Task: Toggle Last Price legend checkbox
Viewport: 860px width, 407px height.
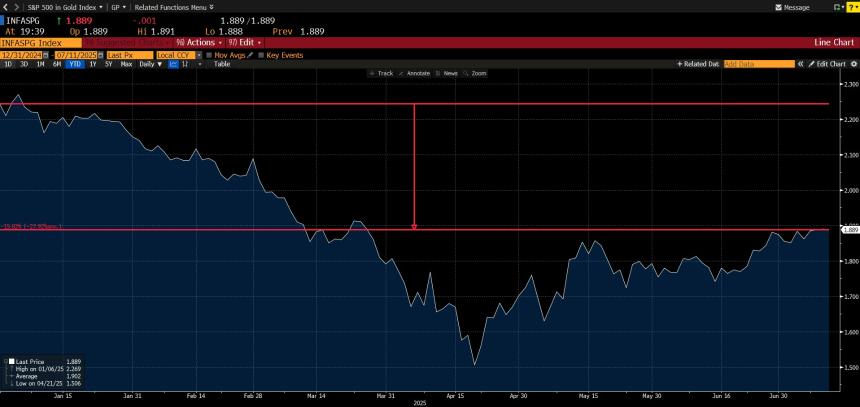Action: (11, 361)
